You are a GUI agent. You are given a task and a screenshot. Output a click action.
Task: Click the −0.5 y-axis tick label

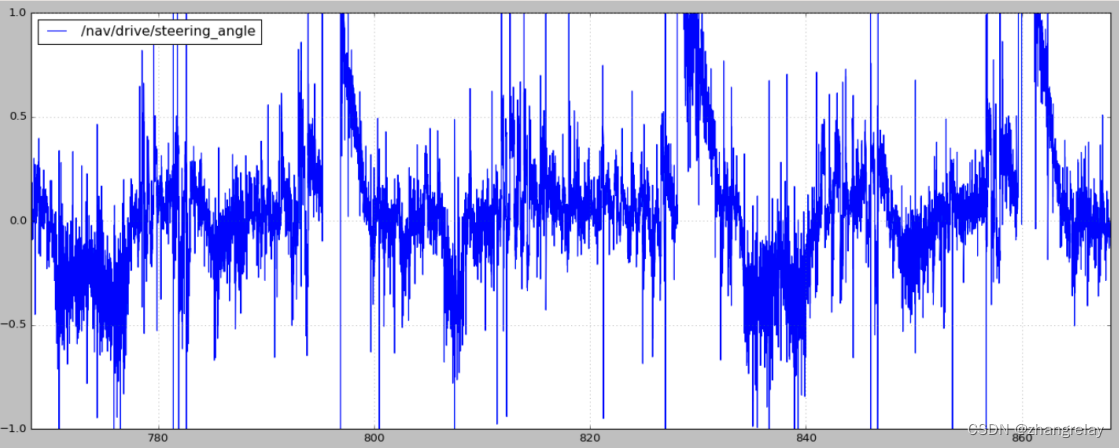tap(16, 325)
